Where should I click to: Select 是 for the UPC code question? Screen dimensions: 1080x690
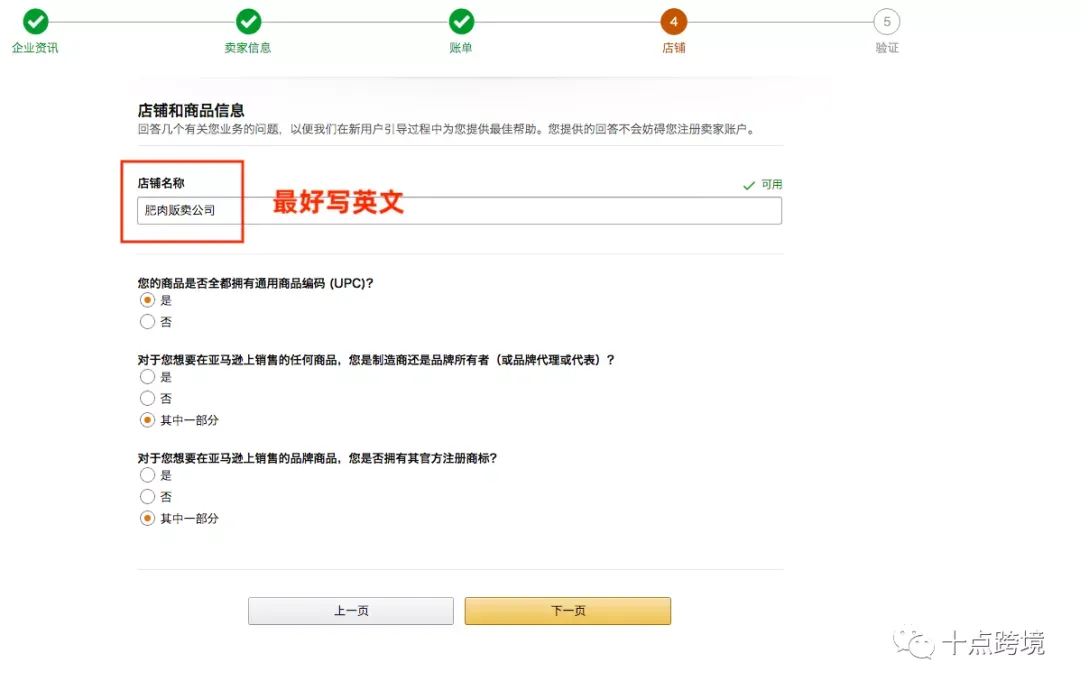[x=148, y=300]
